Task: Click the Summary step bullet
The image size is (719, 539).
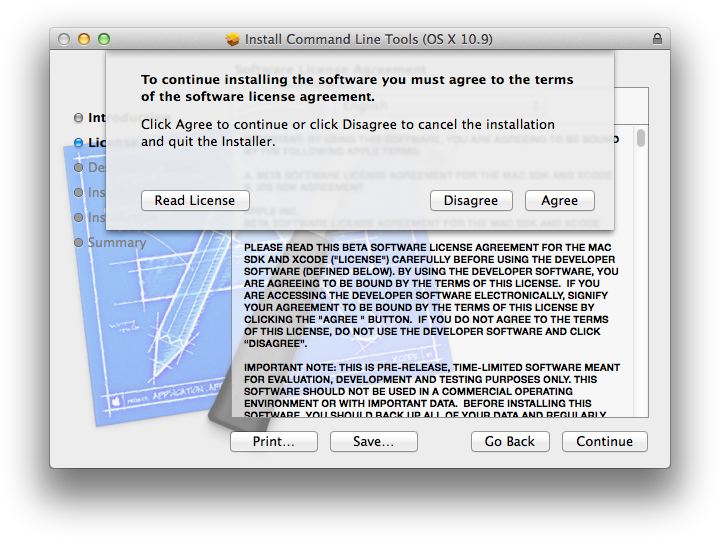Action: (x=78, y=242)
